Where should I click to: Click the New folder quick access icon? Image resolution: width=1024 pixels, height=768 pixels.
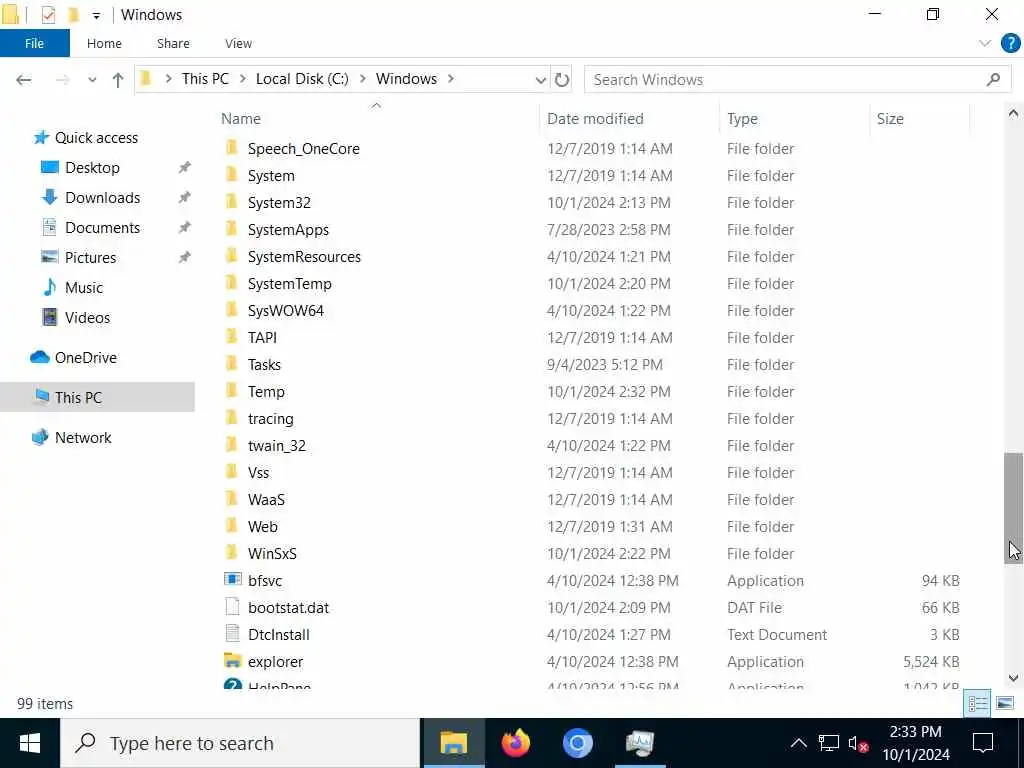click(x=72, y=14)
